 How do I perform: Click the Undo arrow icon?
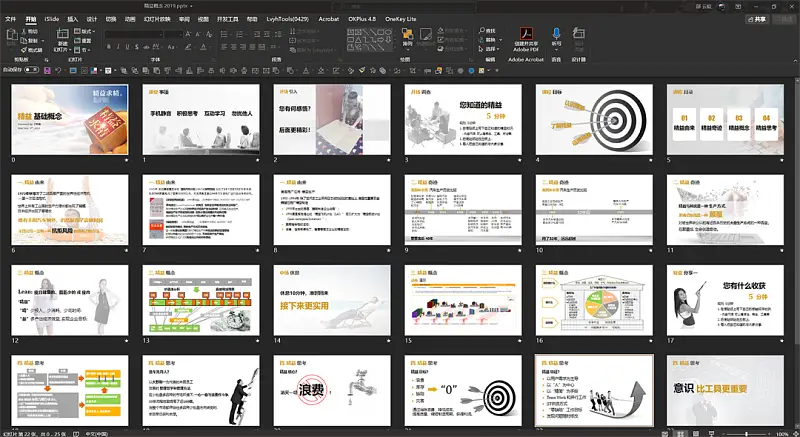[x=58, y=70]
